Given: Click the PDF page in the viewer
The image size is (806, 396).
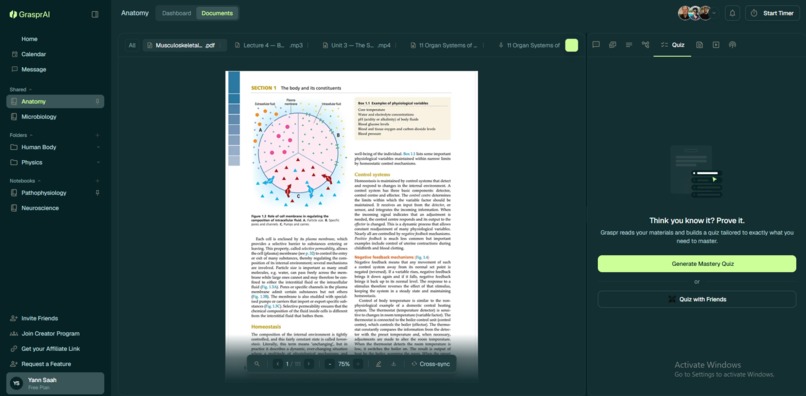Looking at the screenshot, I should point(352,226).
